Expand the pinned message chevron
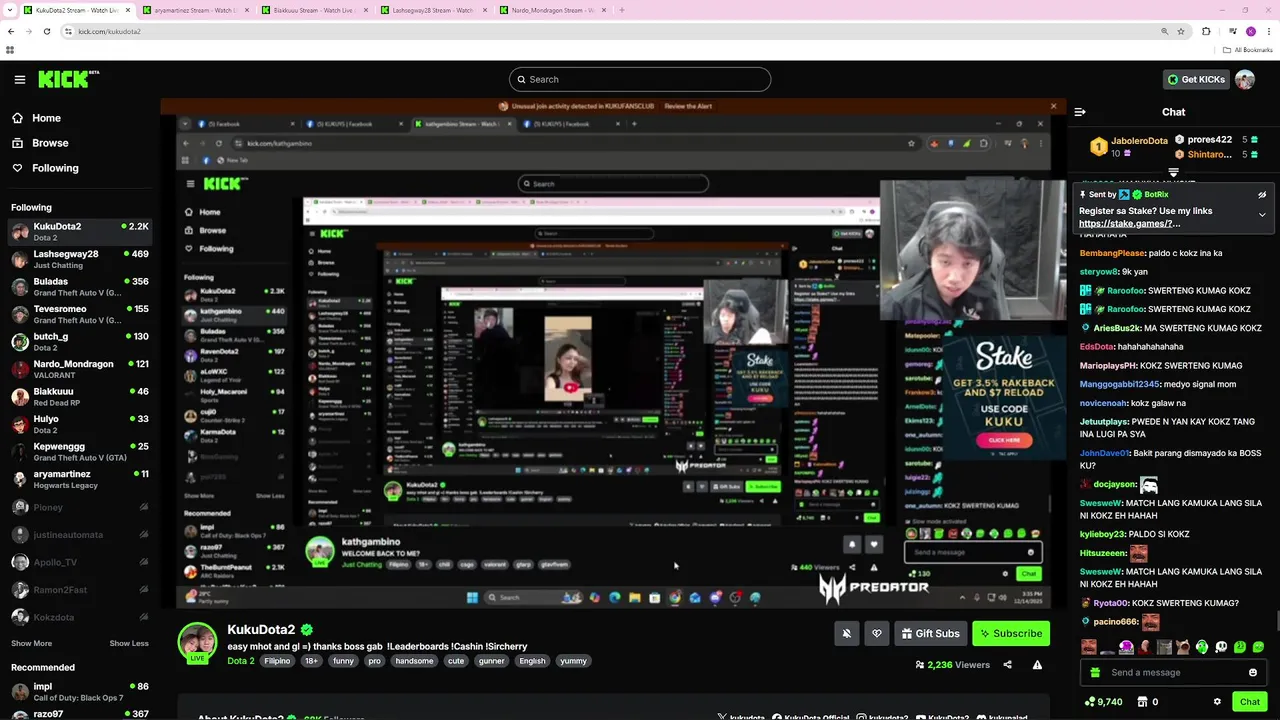1280x720 pixels. point(1262,214)
